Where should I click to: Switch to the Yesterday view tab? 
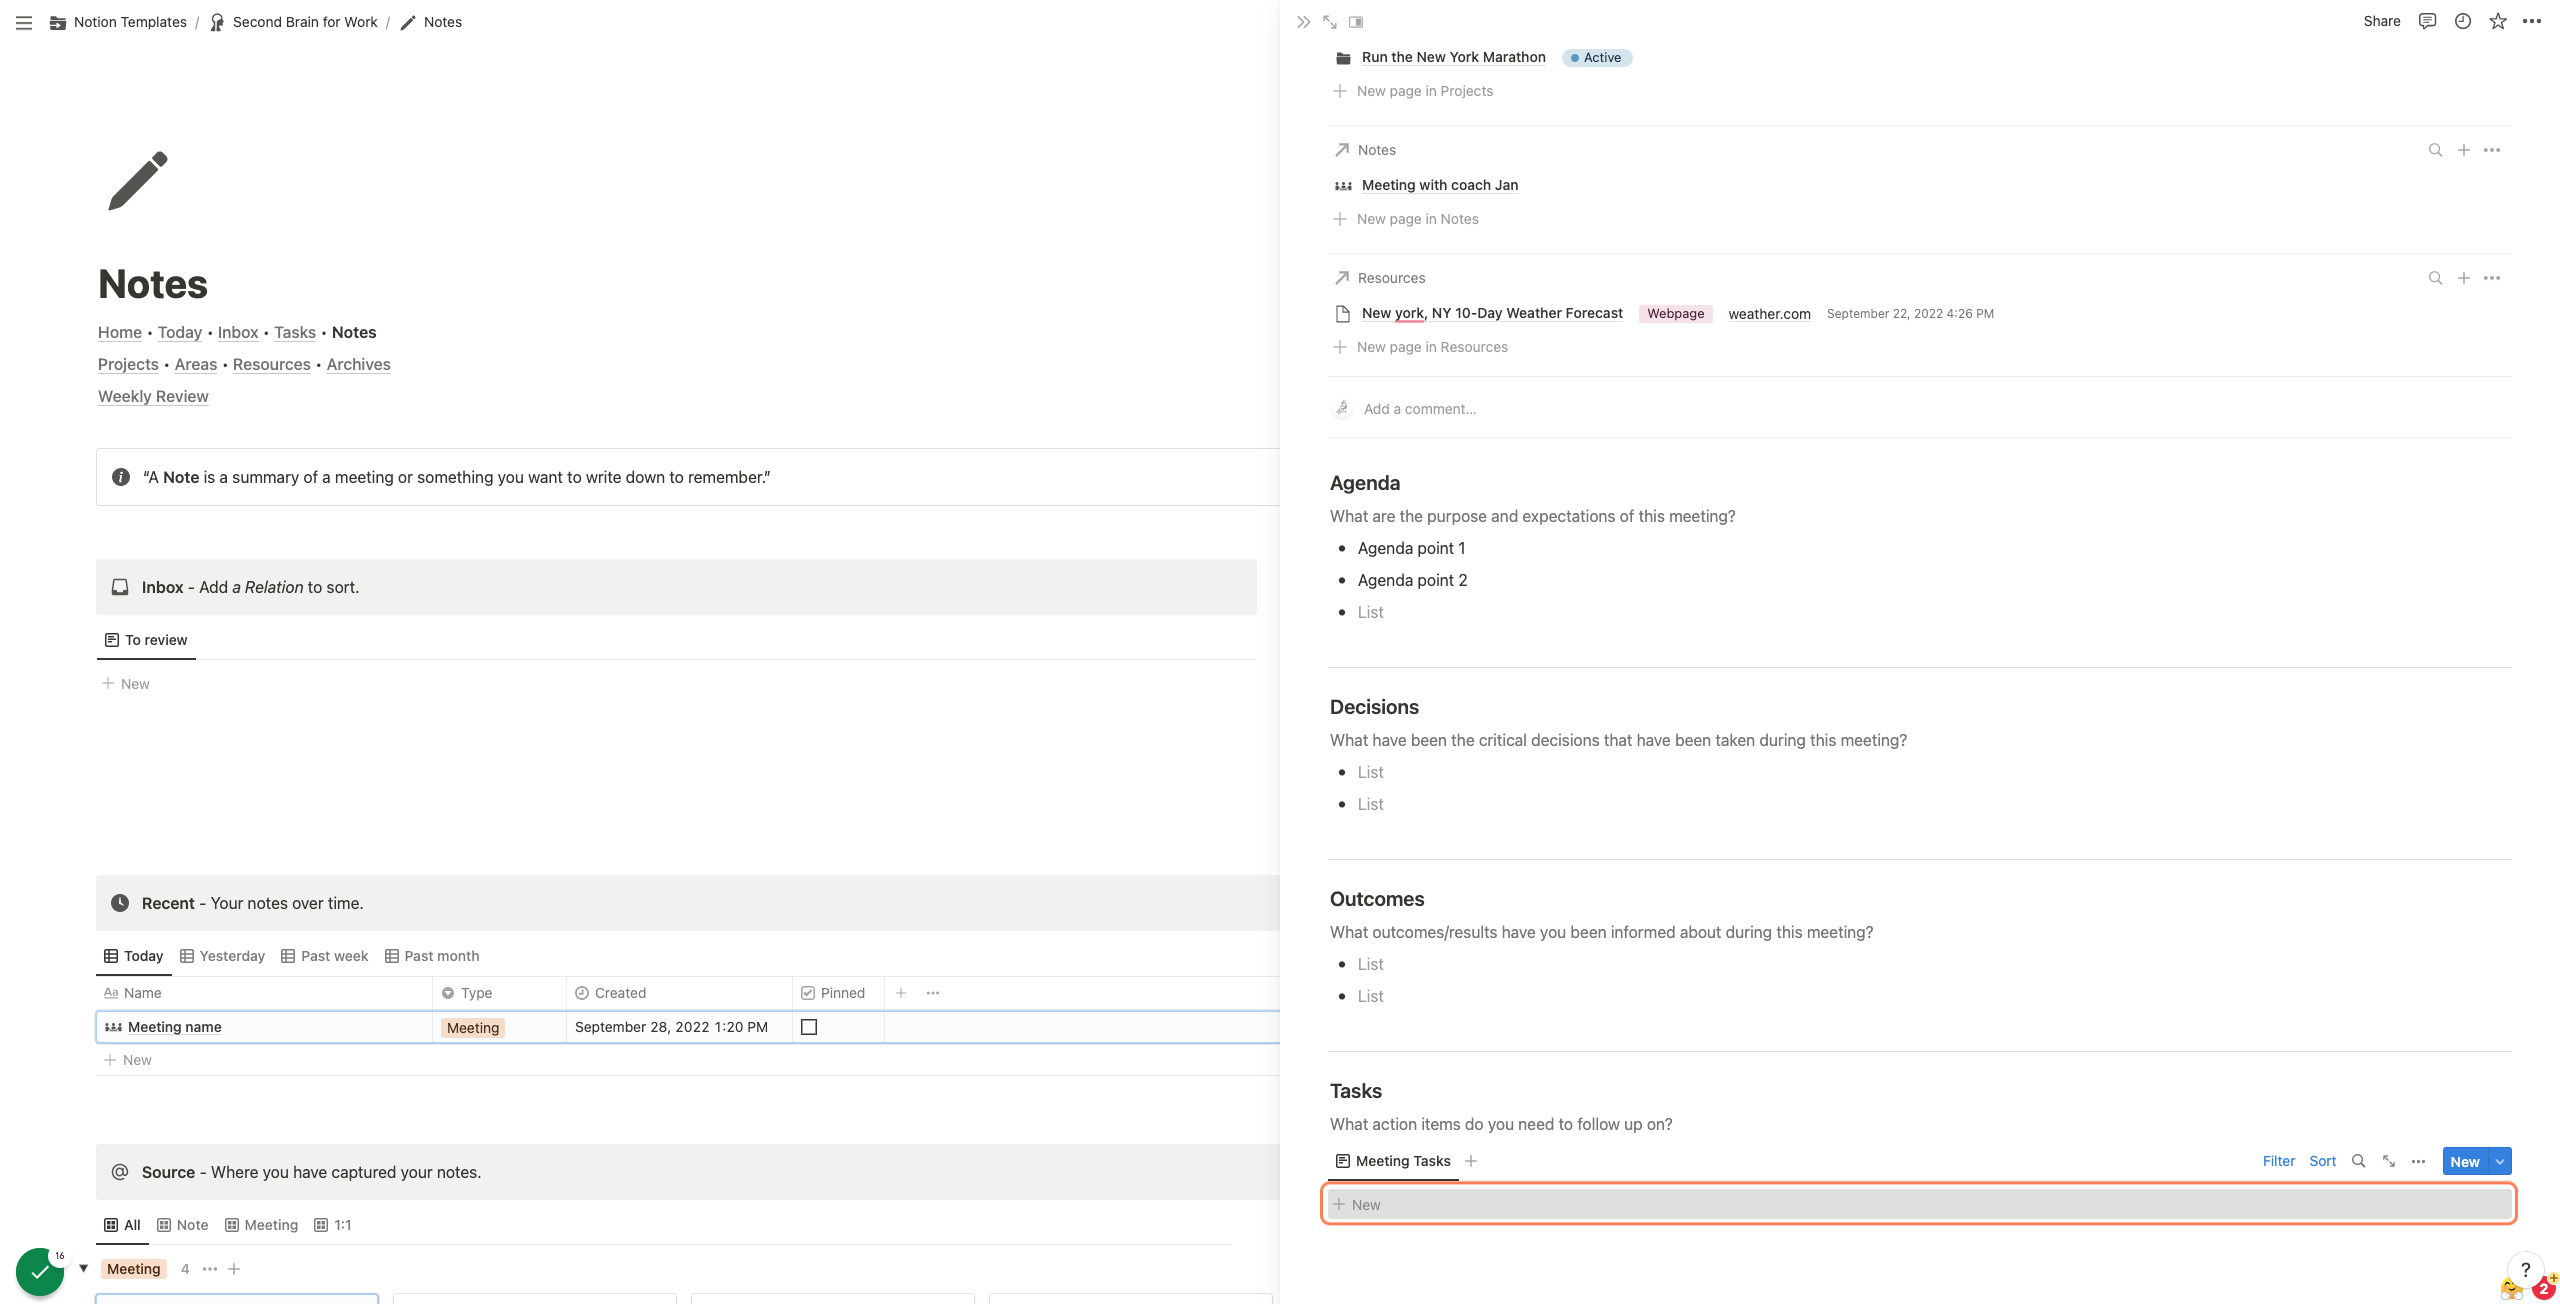(222, 956)
